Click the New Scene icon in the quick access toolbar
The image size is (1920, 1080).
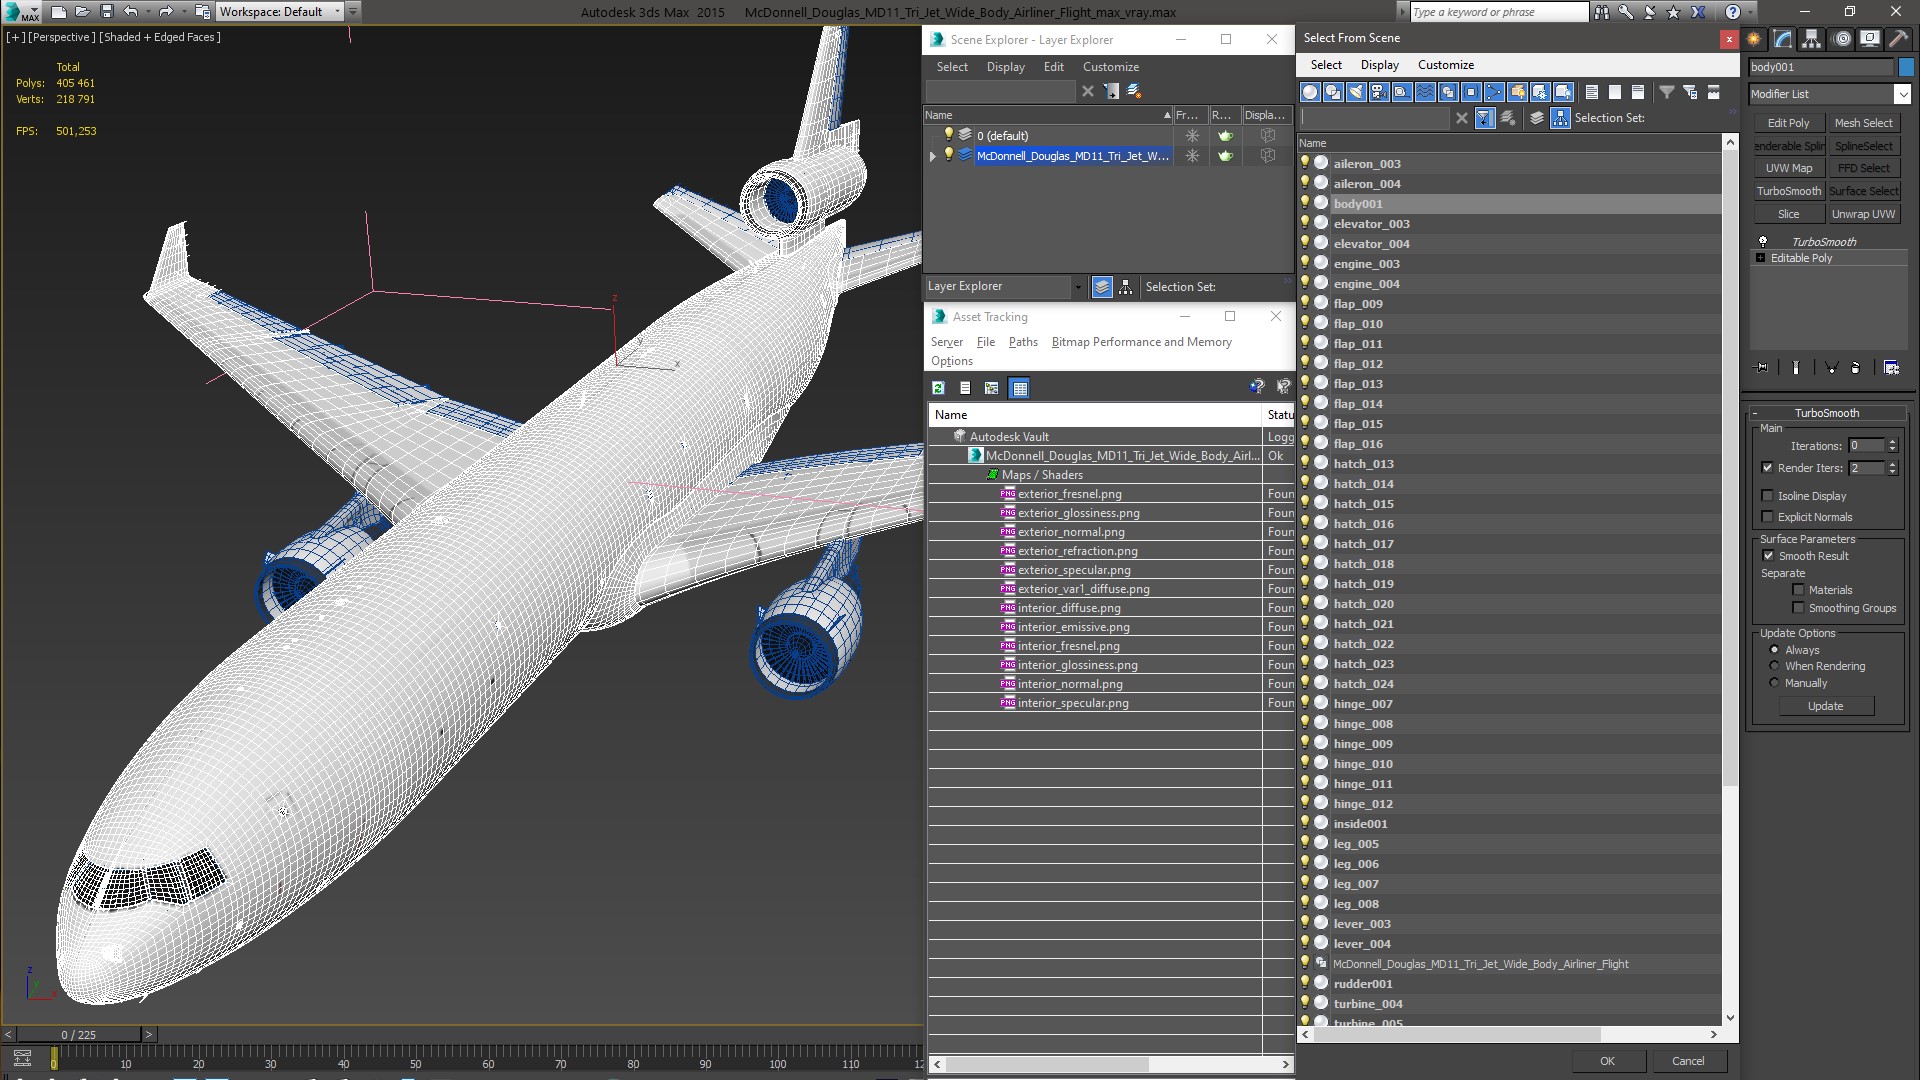pos(59,12)
